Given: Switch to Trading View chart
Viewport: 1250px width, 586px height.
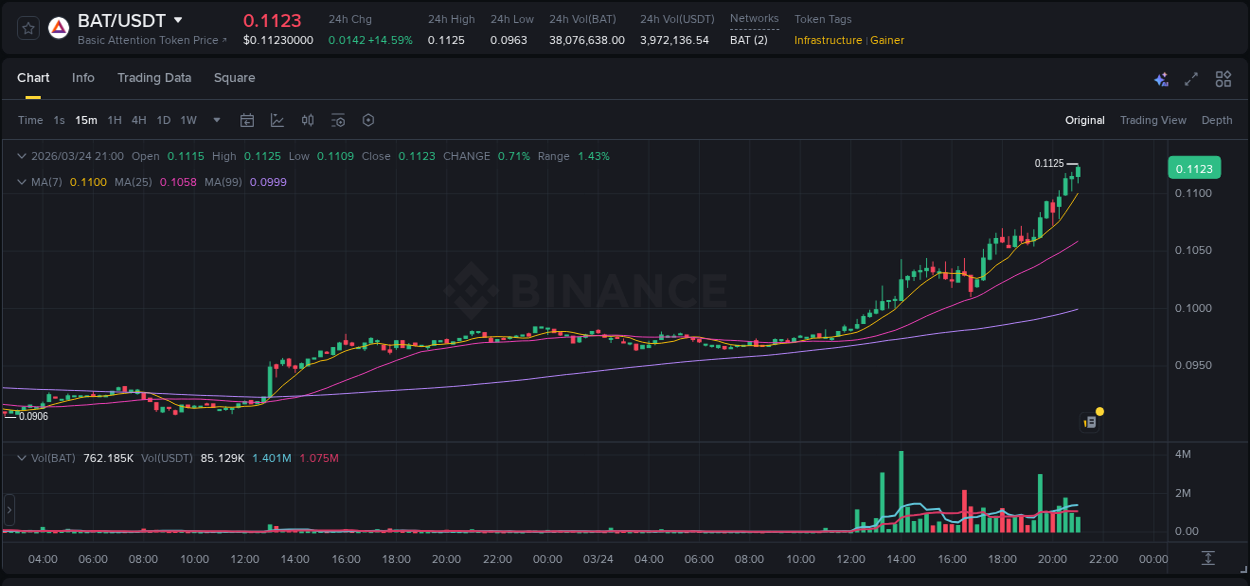Looking at the screenshot, I should click(1153, 120).
